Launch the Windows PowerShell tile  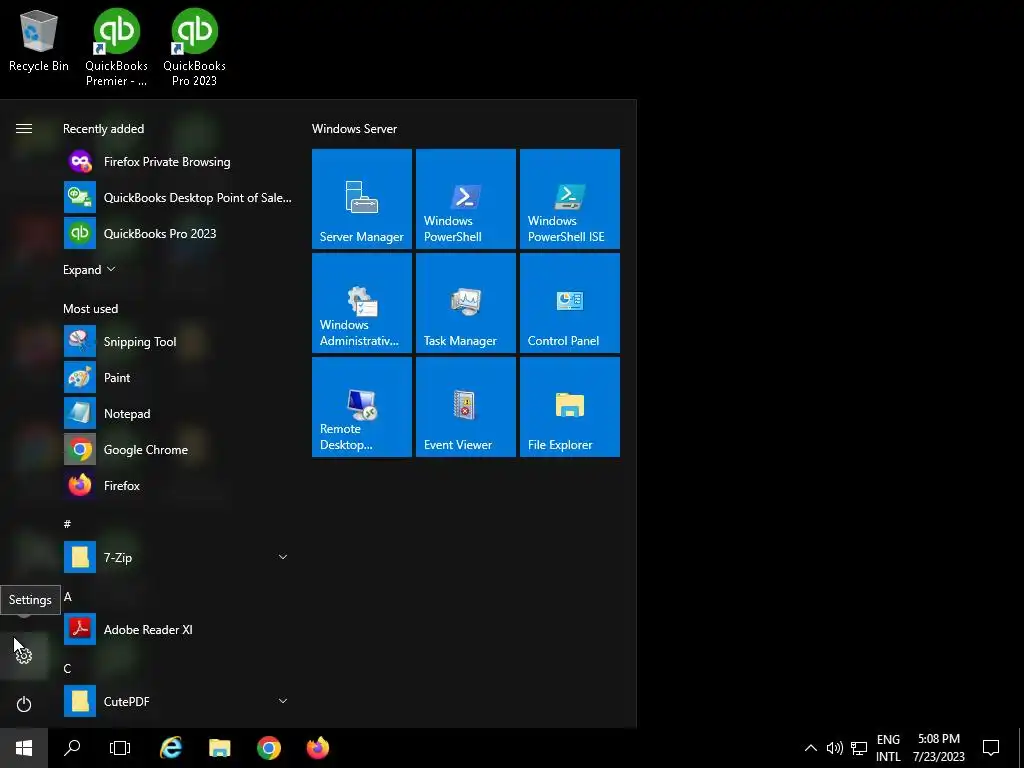click(466, 199)
